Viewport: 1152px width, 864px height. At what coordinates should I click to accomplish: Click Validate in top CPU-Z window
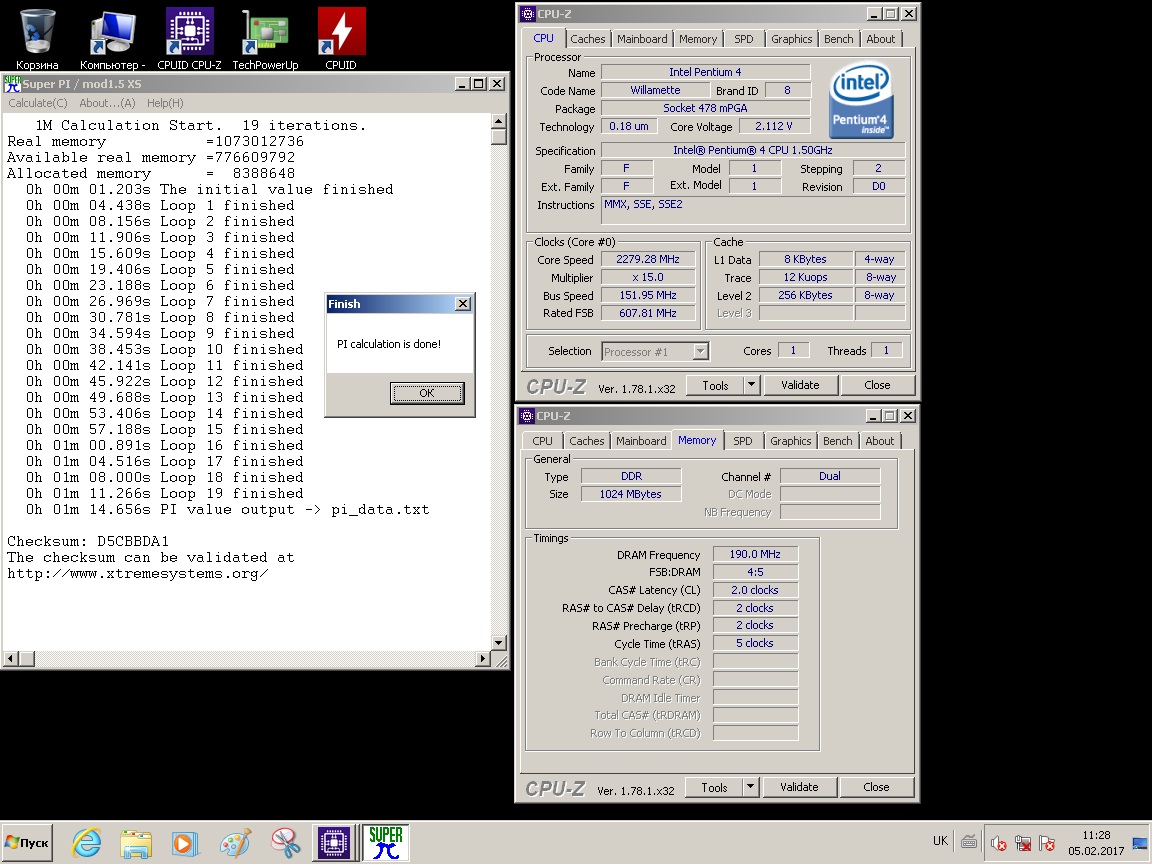[x=800, y=385]
